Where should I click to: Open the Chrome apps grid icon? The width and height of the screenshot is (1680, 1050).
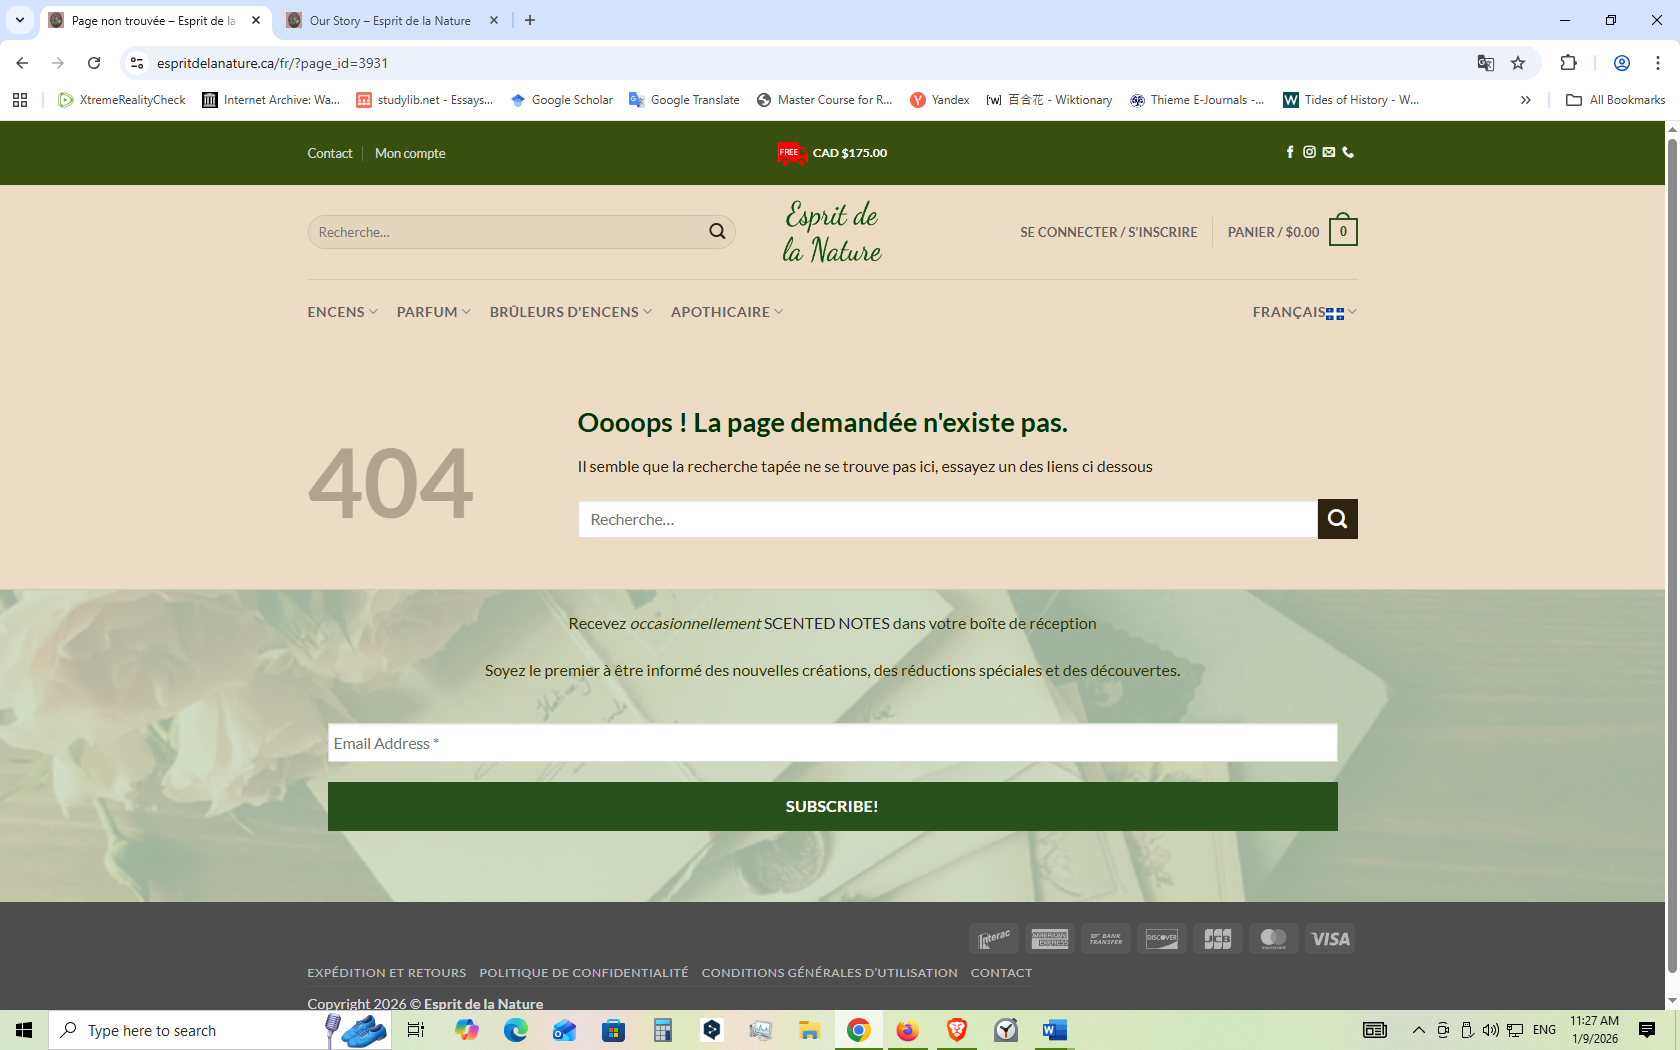(20, 100)
